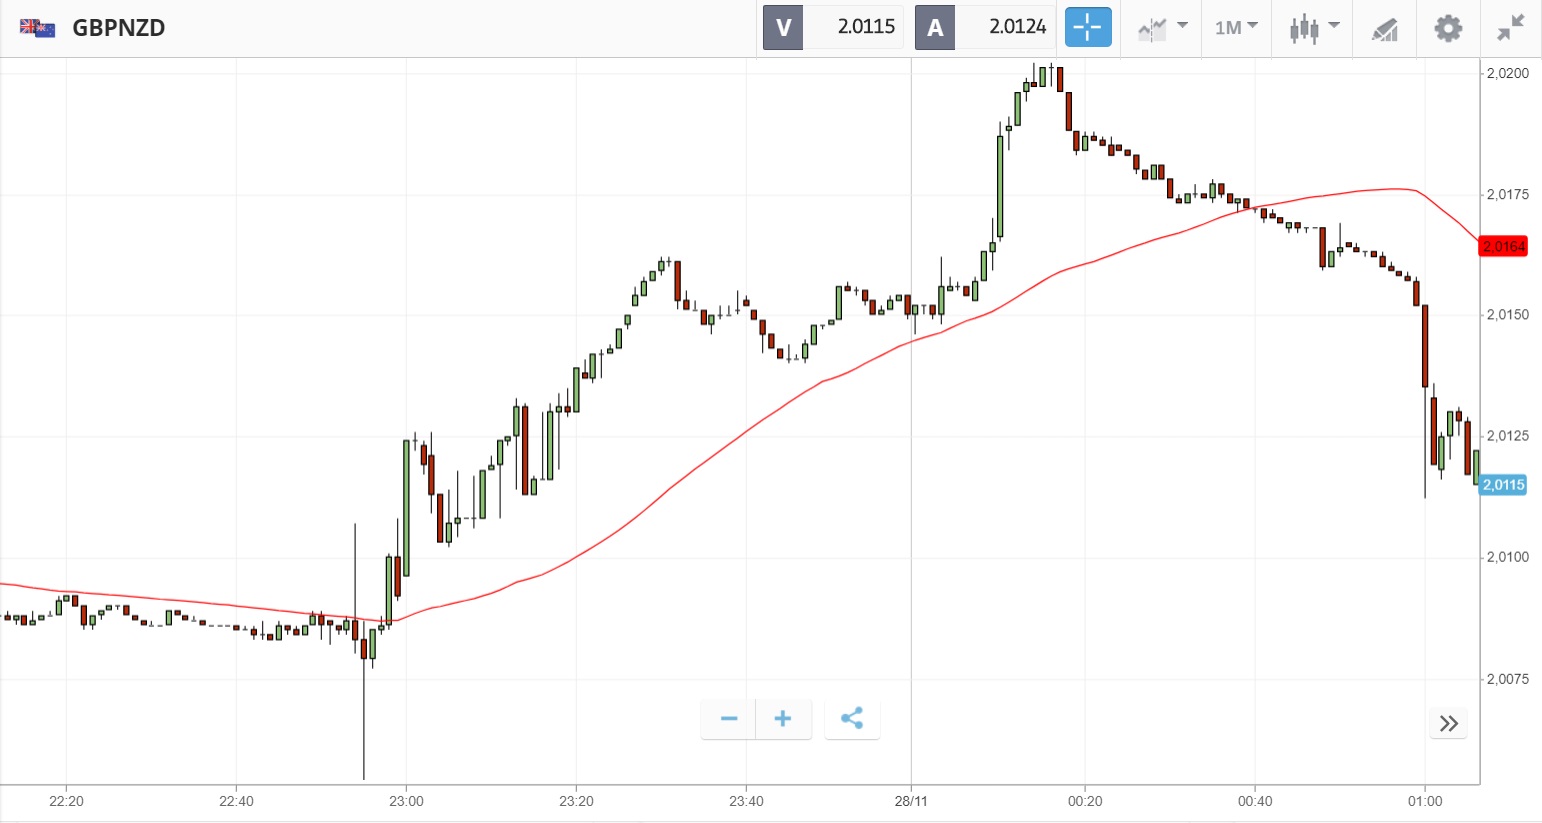Viewport: 1542px width, 823px height.
Task: Click the collapse chart arrows icon
Action: pyautogui.click(x=1510, y=28)
